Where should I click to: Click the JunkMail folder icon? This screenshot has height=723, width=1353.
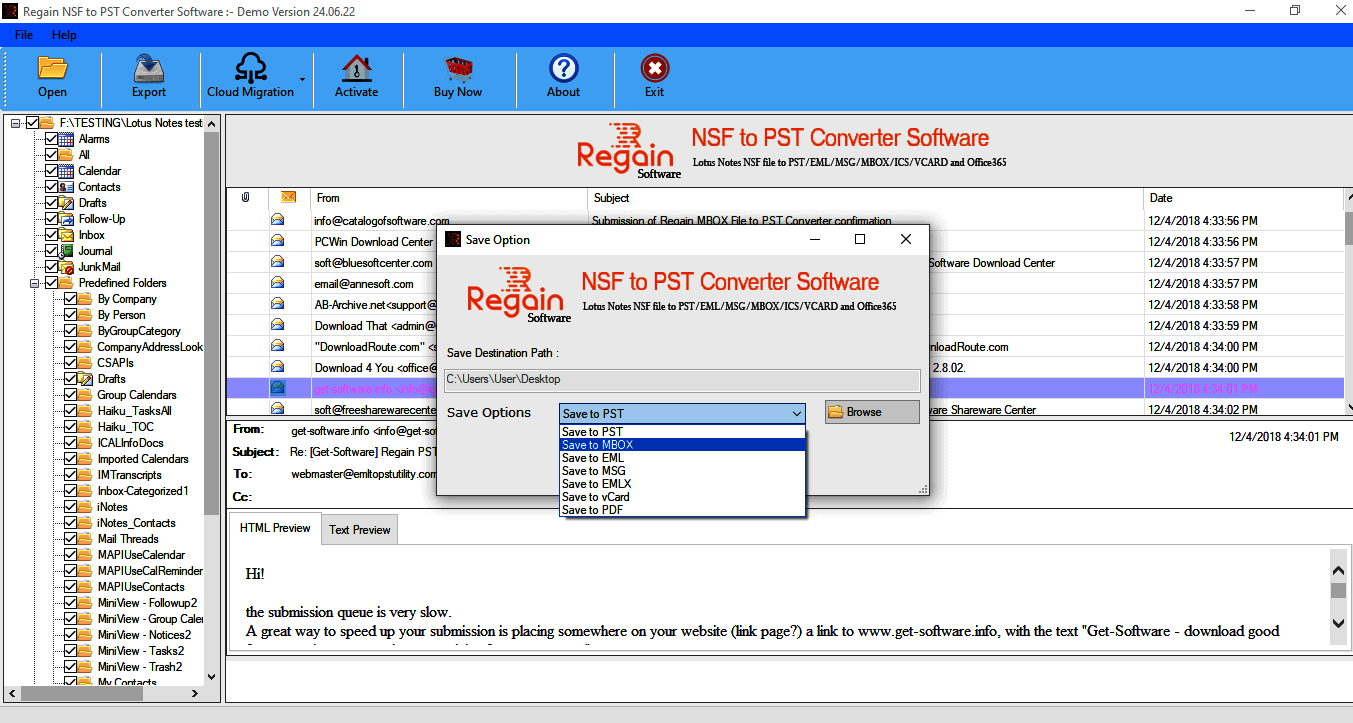(x=68, y=267)
